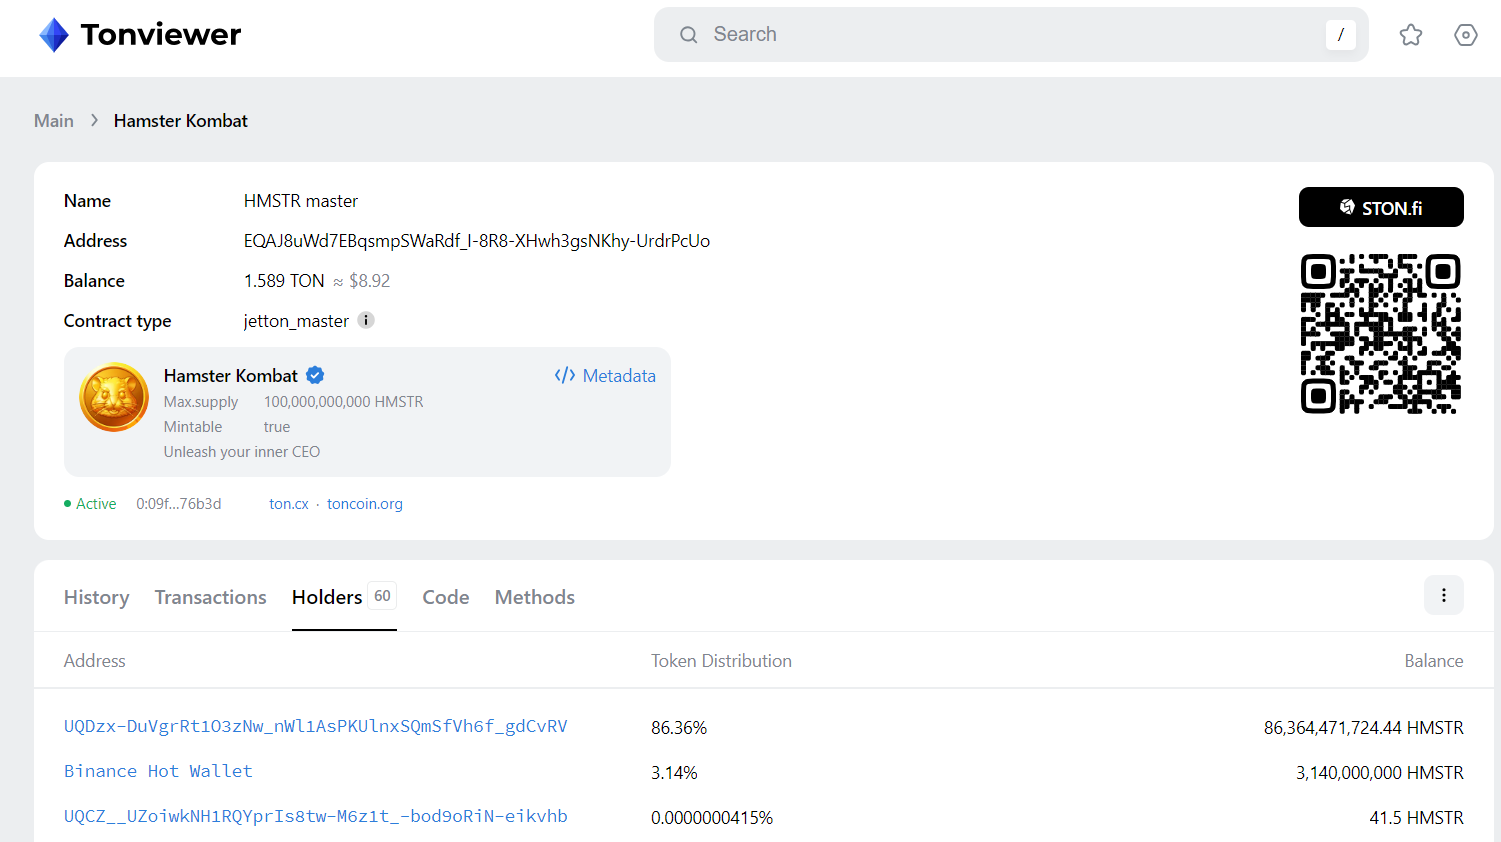
Task: Click the Tonviewer diamond logo icon
Action: (x=54, y=35)
